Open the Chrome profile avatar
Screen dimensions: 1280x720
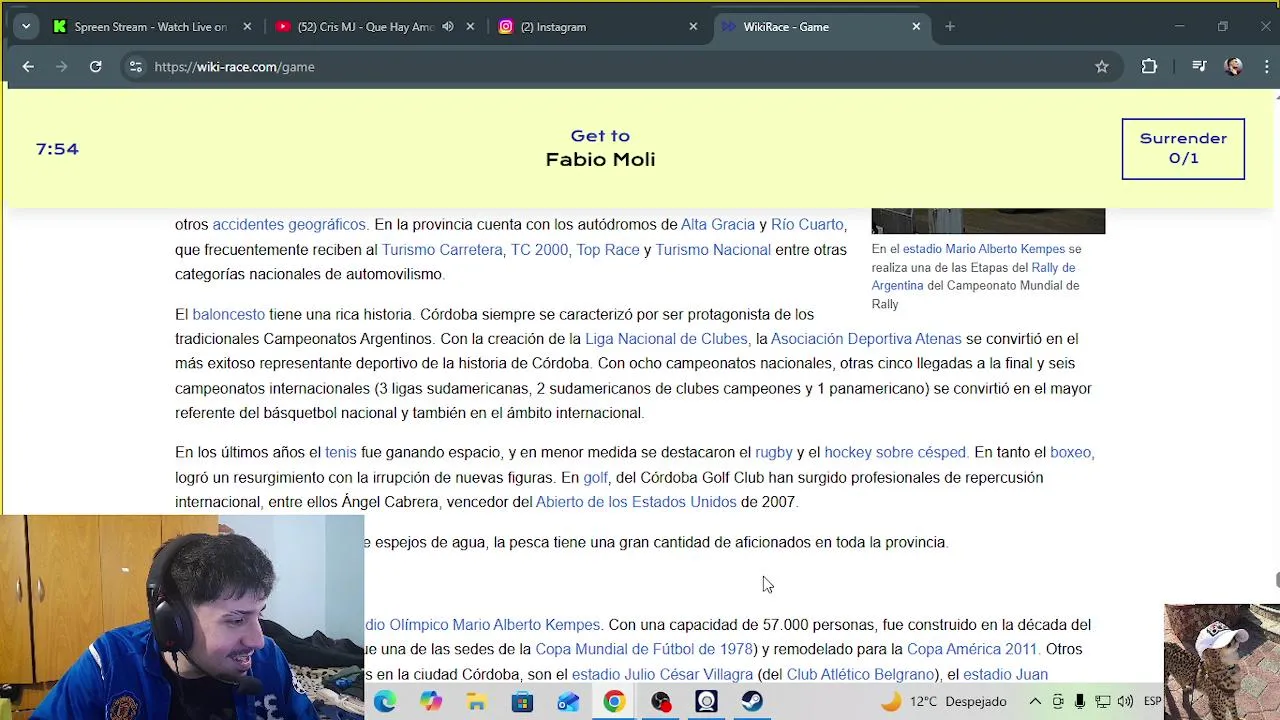click(x=1234, y=67)
